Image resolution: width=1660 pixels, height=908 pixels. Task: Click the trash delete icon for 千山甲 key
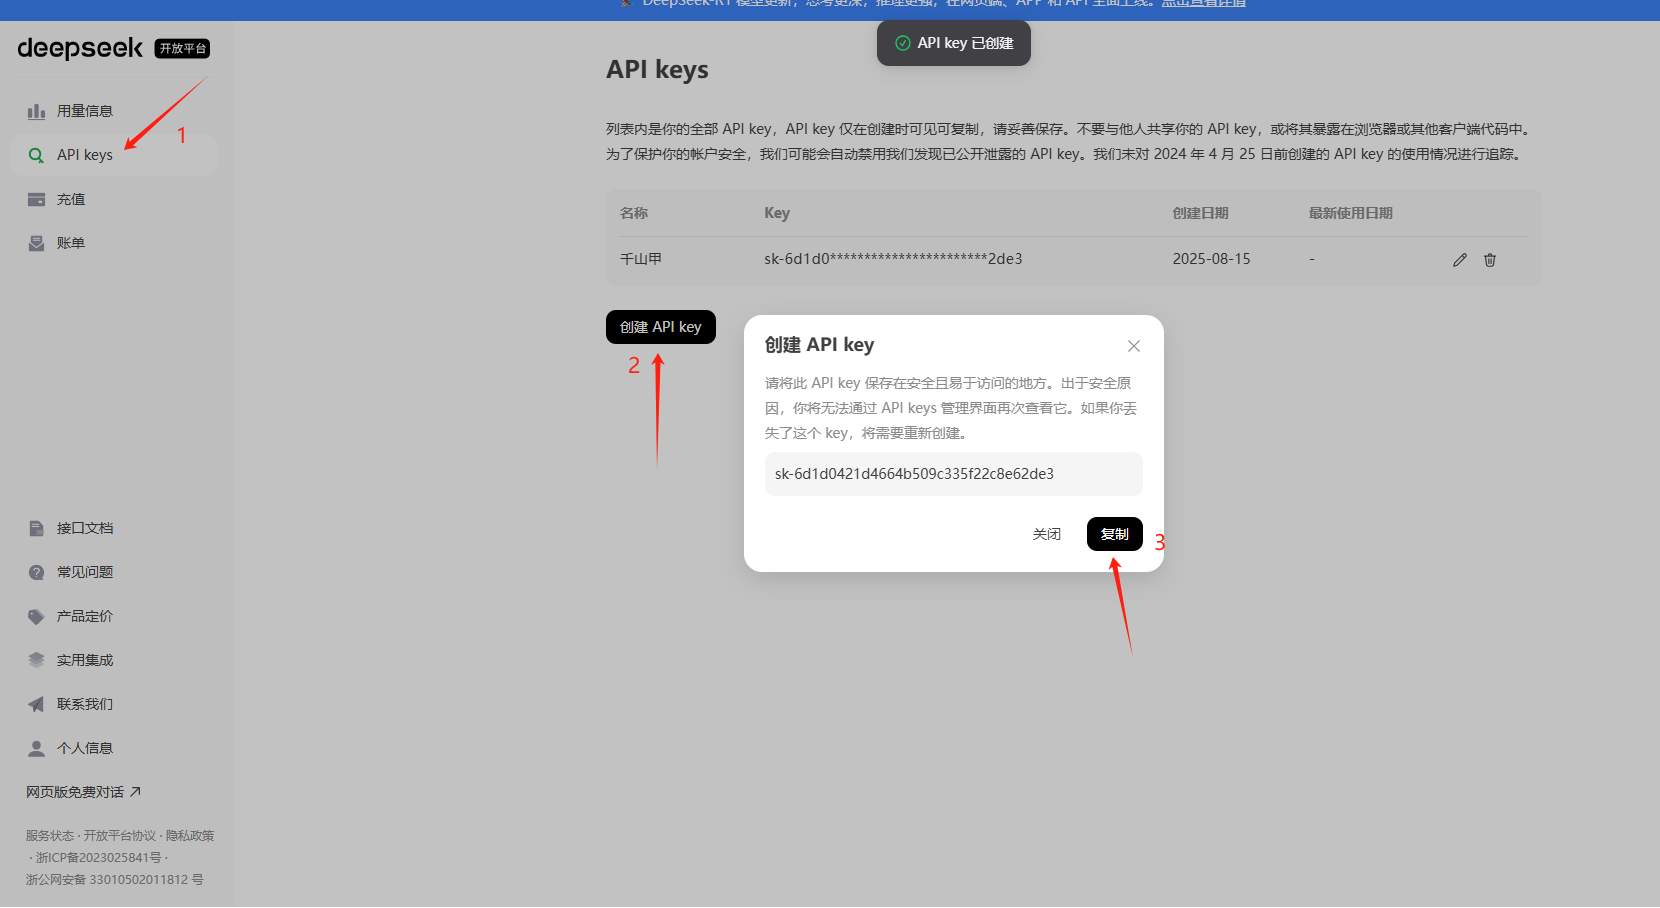point(1489,260)
